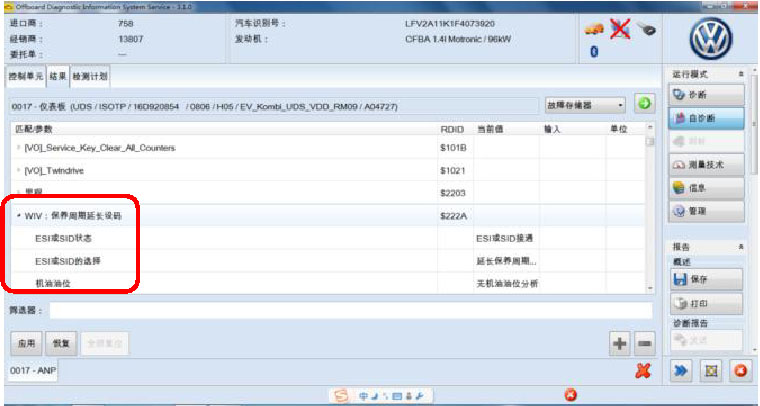Click the red X cancel icon near 0017 tab
Screen dimensions: 760x406
[643, 371]
